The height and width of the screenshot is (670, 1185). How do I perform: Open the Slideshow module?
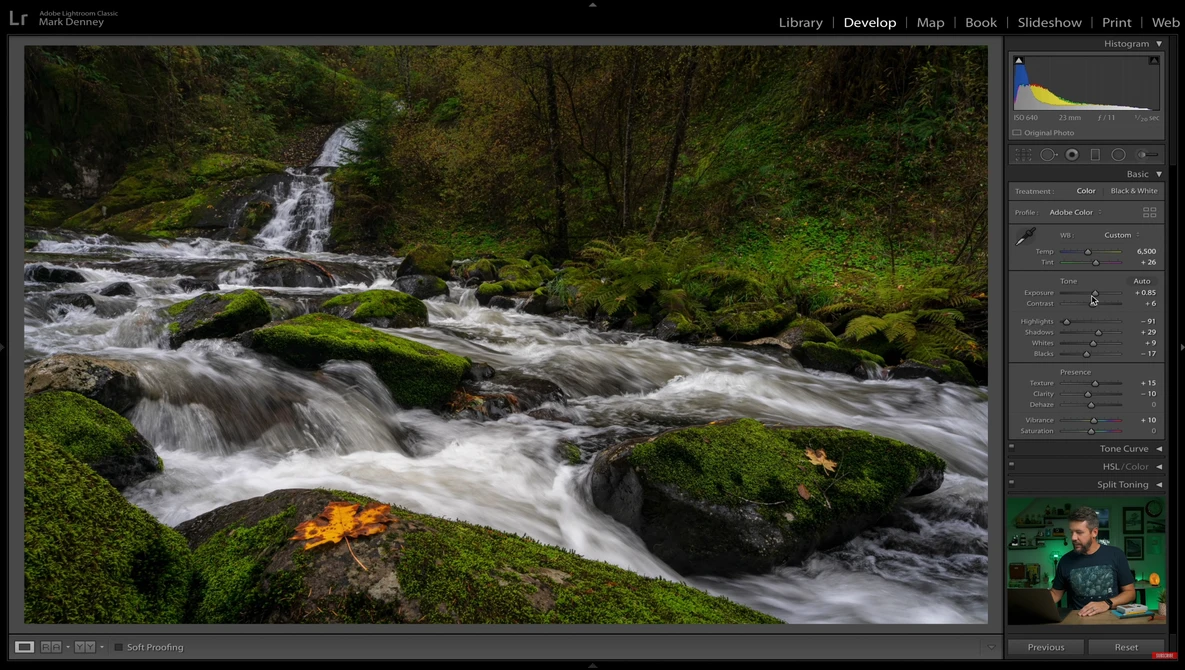click(x=1050, y=23)
